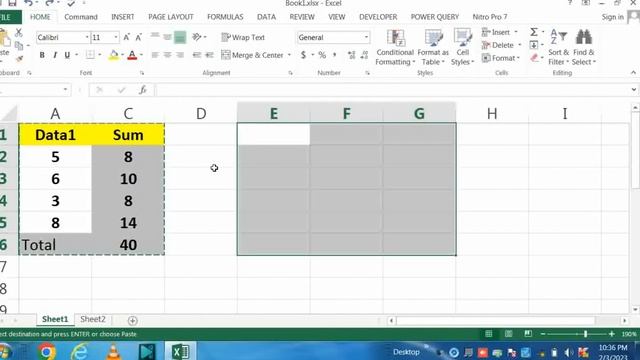The image size is (640, 360).
Task: Toggle Underline formatting
Action: [67, 55]
